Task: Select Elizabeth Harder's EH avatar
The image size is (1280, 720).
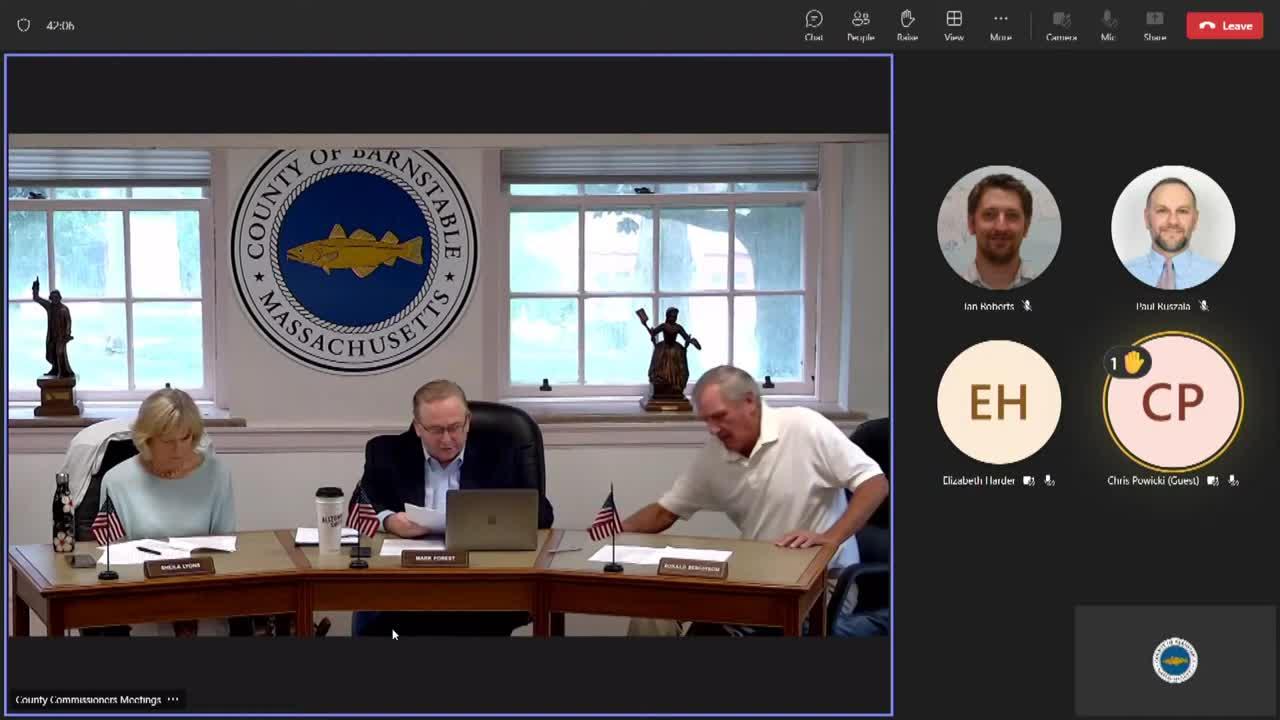Action: tap(999, 402)
